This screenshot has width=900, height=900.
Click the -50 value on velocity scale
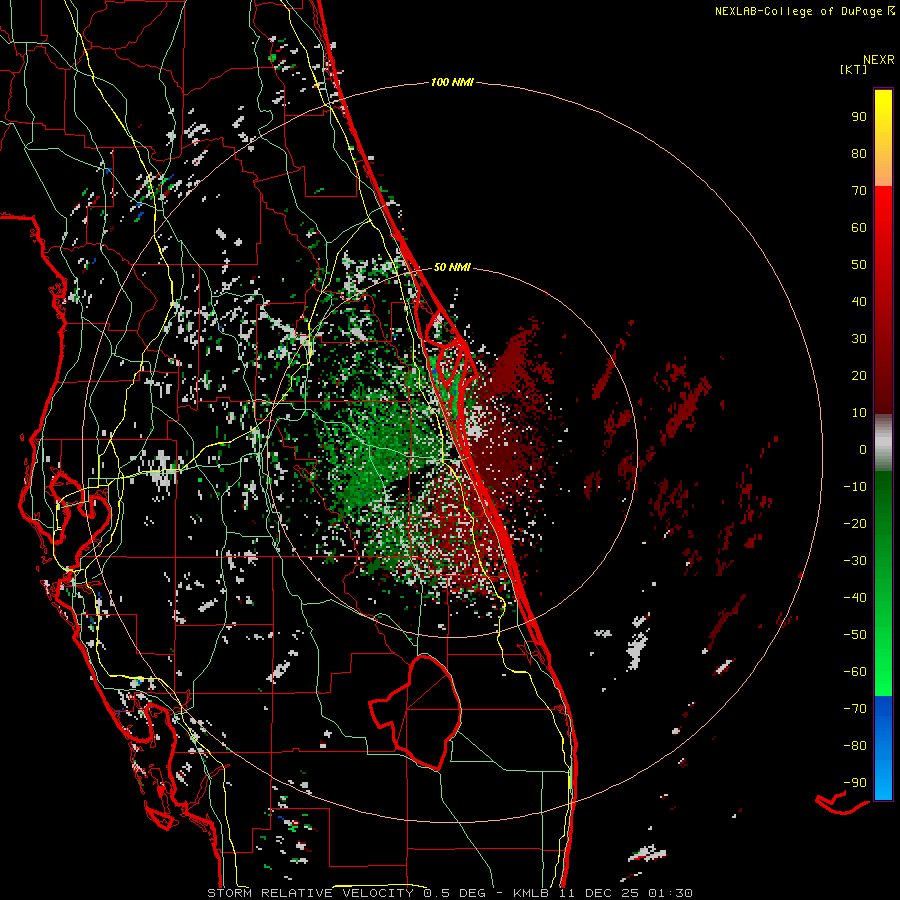click(855, 635)
